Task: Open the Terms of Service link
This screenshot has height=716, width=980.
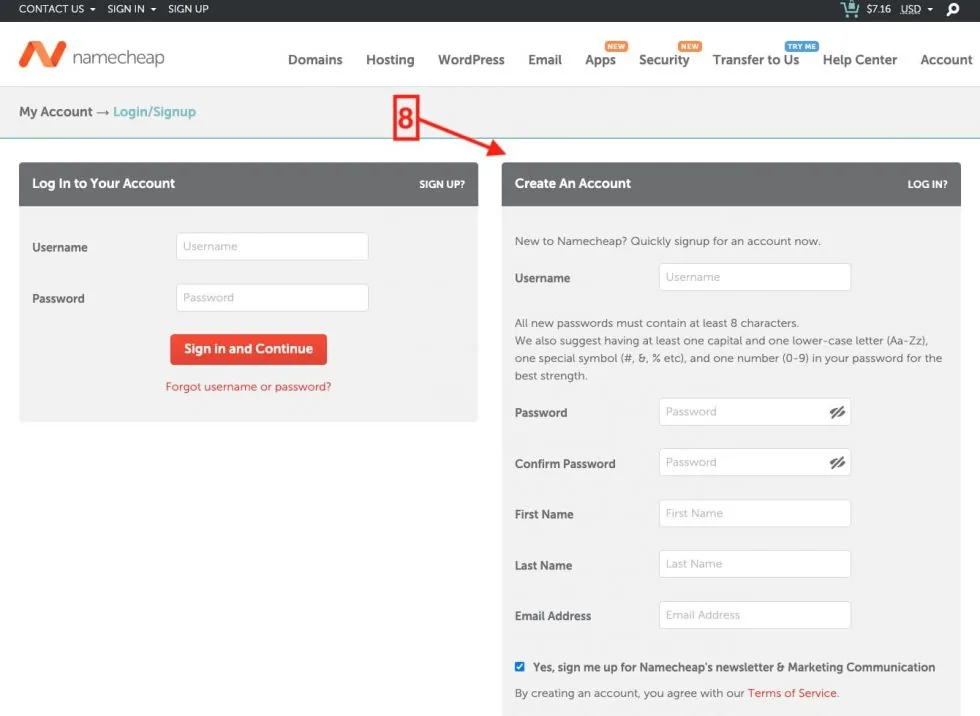Action: pyautogui.click(x=792, y=693)
